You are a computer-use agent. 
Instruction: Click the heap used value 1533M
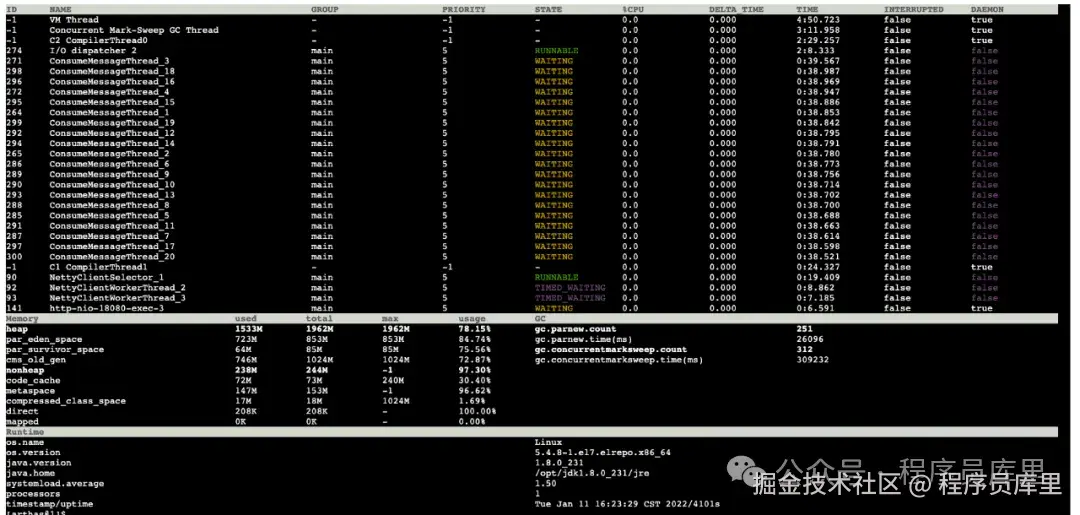249,329
